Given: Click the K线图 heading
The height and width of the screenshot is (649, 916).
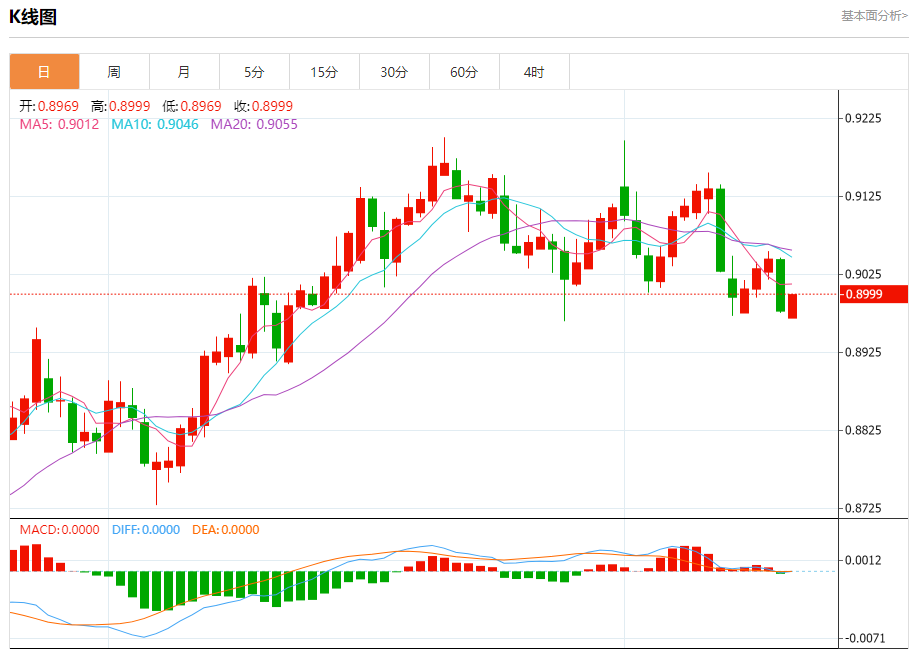Looking at the screenshot, I should coord(33,17).
